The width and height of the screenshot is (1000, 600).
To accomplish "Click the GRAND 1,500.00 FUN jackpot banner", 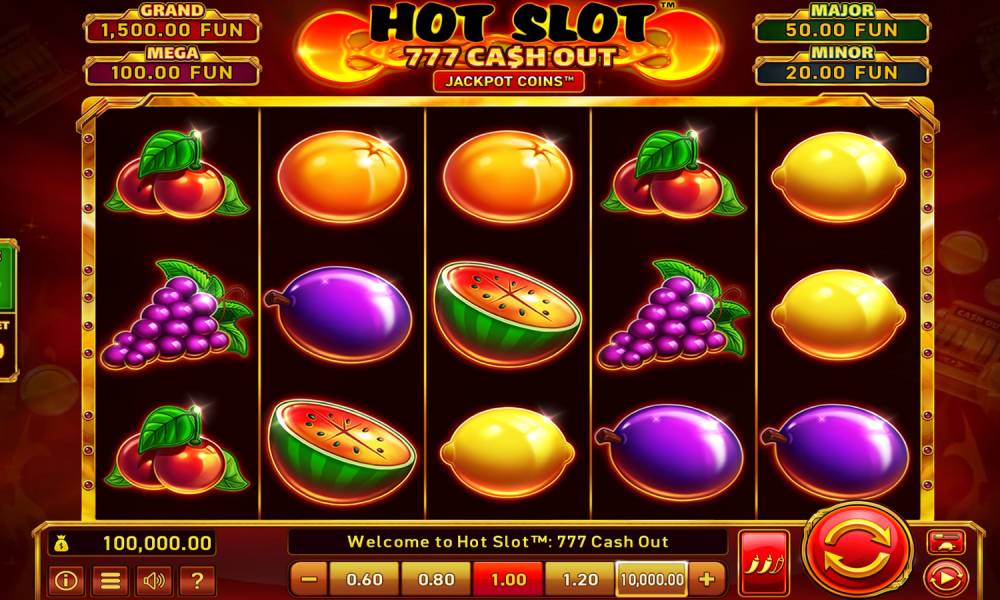I will (172, 24).
